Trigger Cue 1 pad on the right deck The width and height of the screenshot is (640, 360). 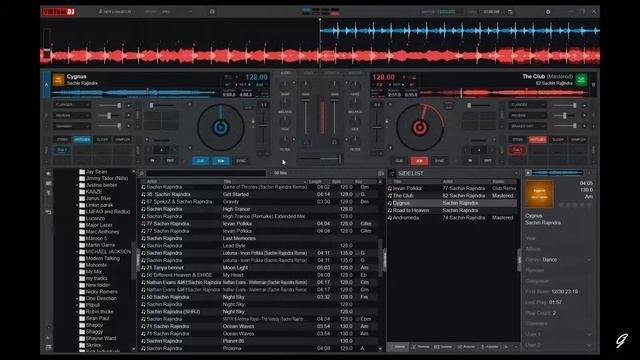click(517, 150)
